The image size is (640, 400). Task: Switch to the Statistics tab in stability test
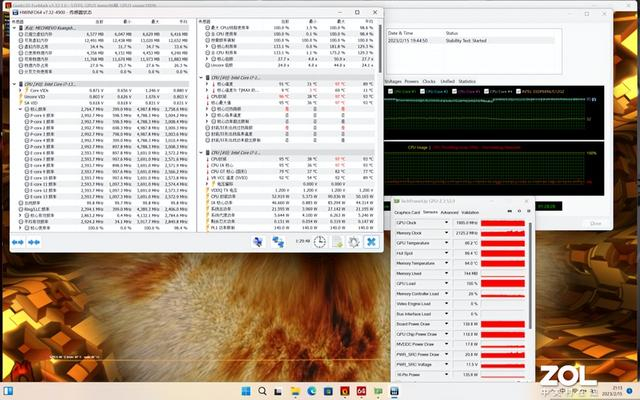coord(468,81)
